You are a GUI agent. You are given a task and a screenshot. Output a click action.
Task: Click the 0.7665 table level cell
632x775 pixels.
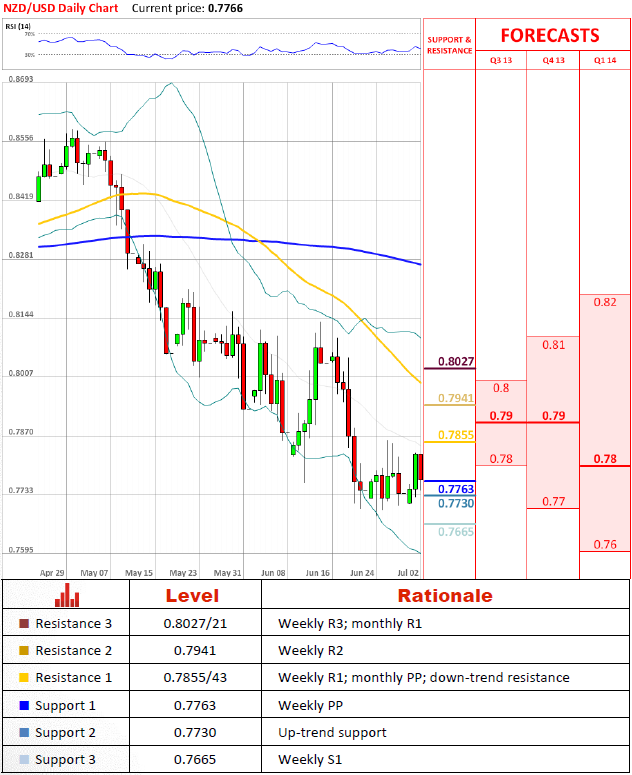(195, 760)
